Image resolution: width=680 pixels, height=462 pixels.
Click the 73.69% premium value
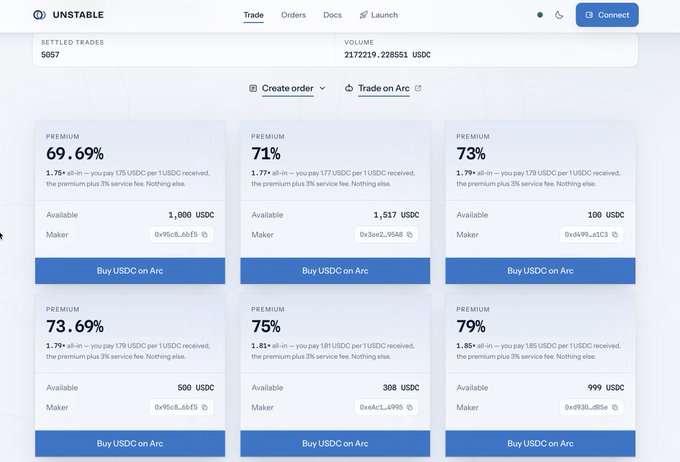[x=75, y=326]
